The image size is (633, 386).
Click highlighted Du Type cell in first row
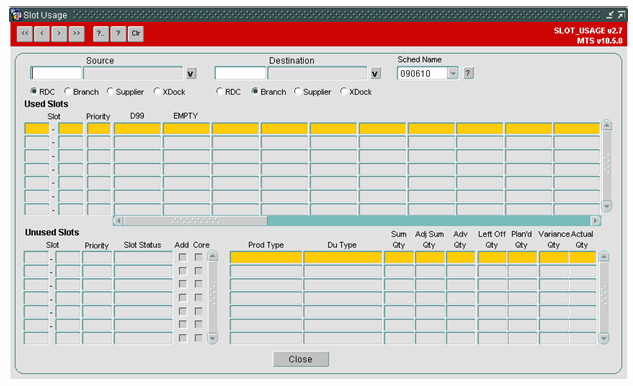pos(343,257)
